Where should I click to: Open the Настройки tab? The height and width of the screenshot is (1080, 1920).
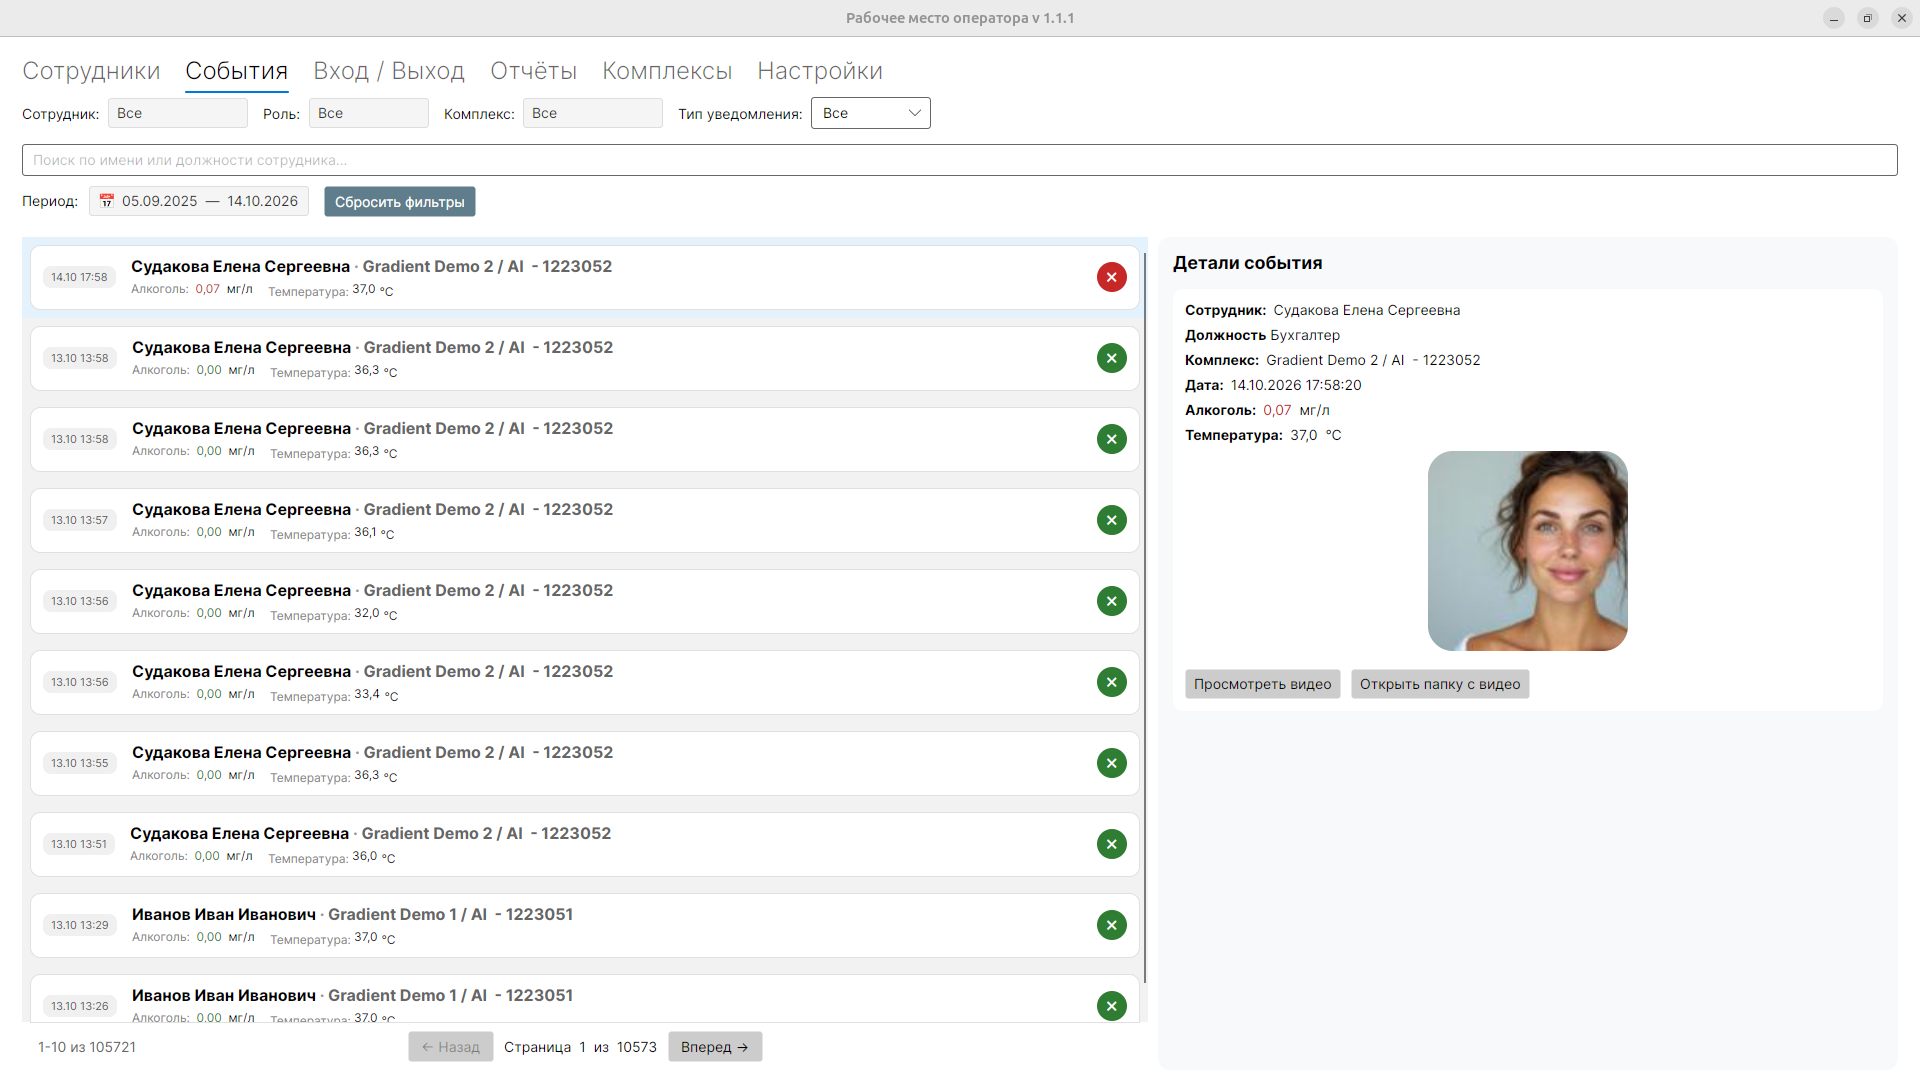[820, 71]
